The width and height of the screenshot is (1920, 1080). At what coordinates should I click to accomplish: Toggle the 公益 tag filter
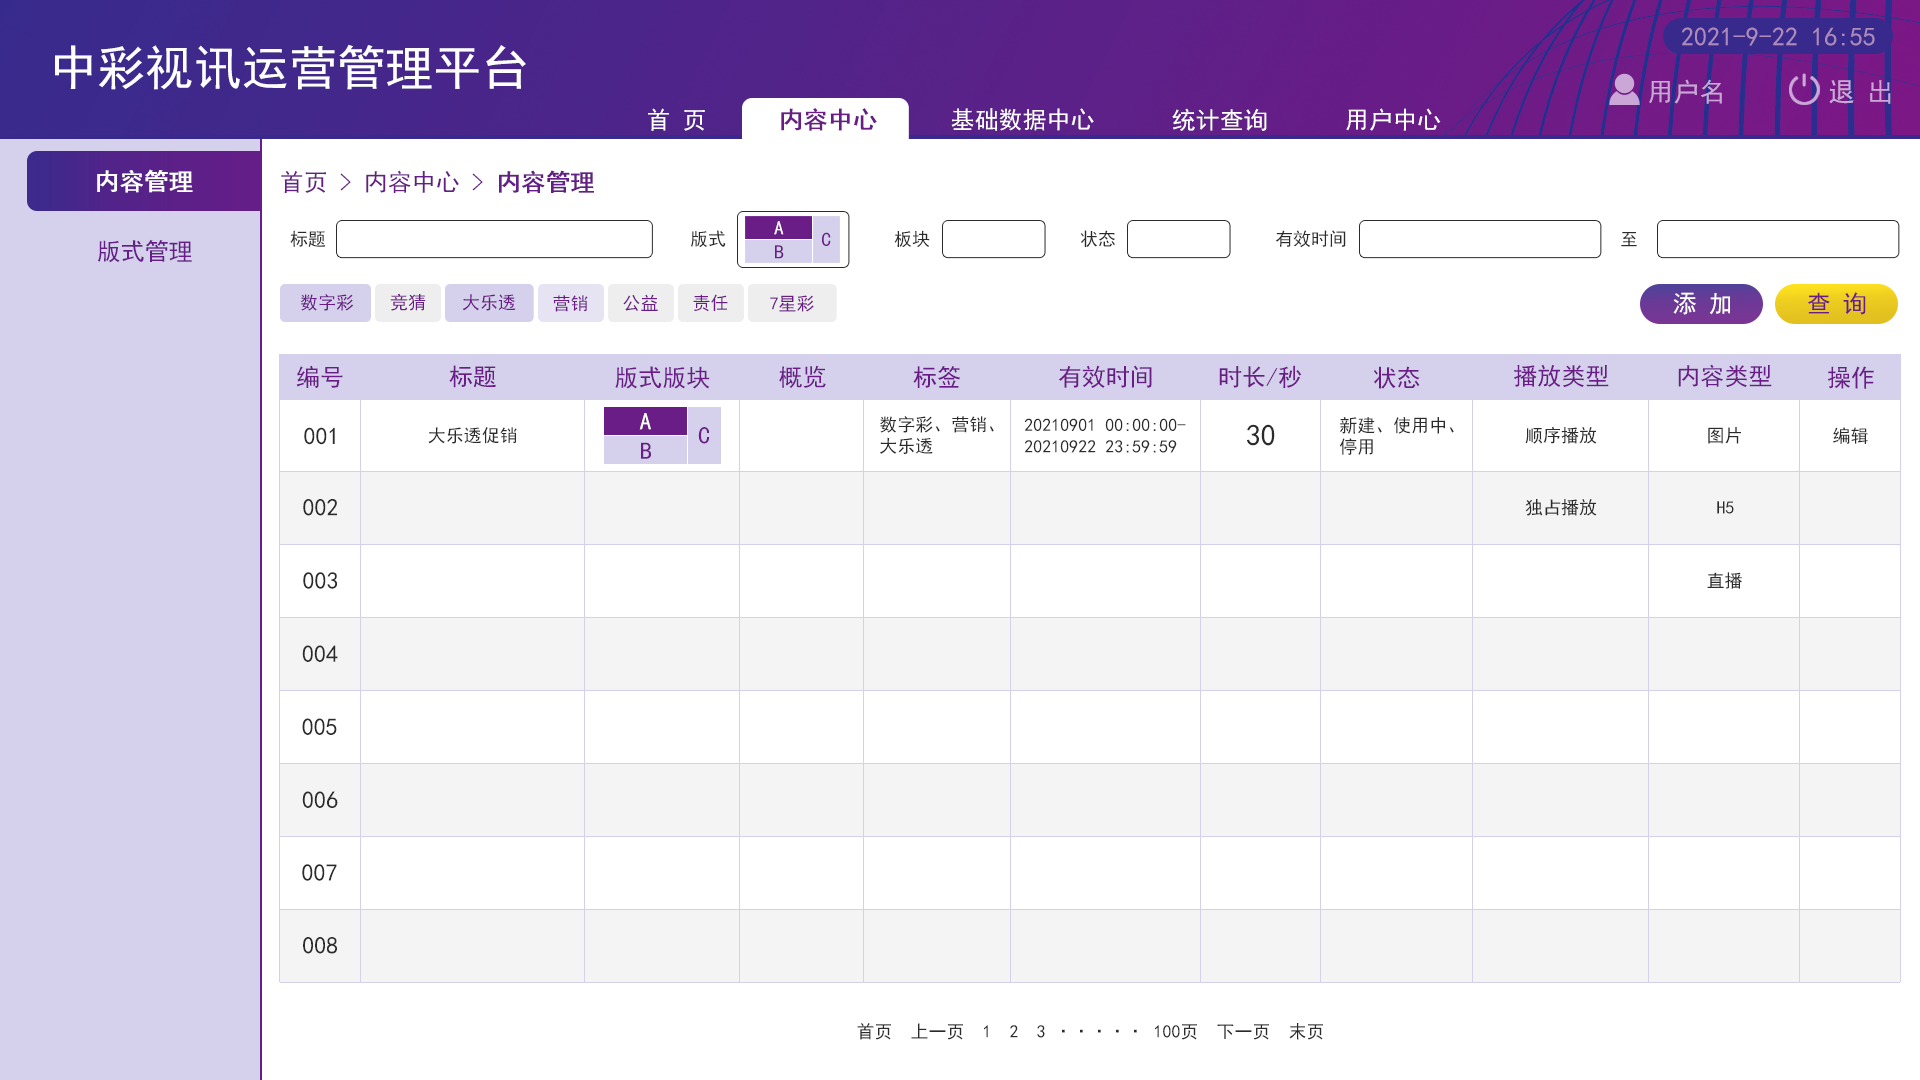point(640,303)
